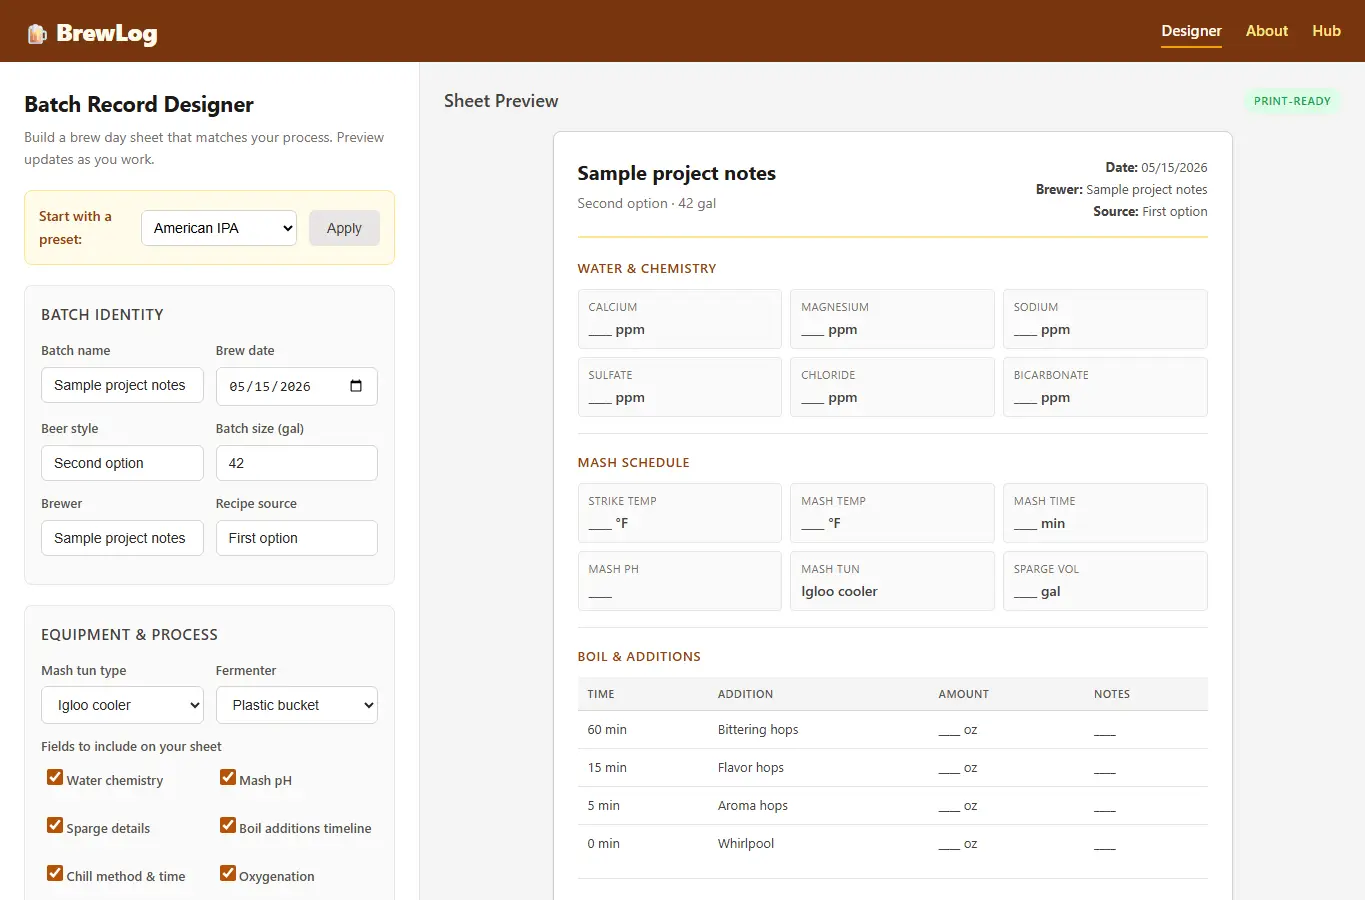The image size is (1365, 900).
Task: Select the Magnesium ppm card
Action: coord(892,319)
